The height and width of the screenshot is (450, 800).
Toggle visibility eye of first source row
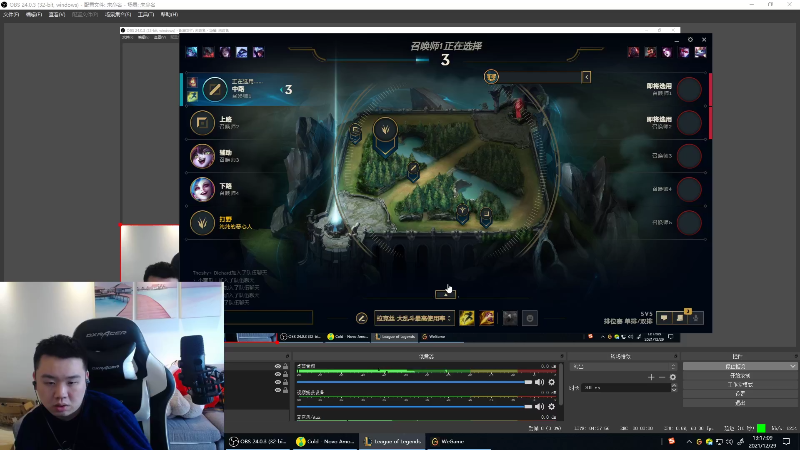click(x=278, y=366)
